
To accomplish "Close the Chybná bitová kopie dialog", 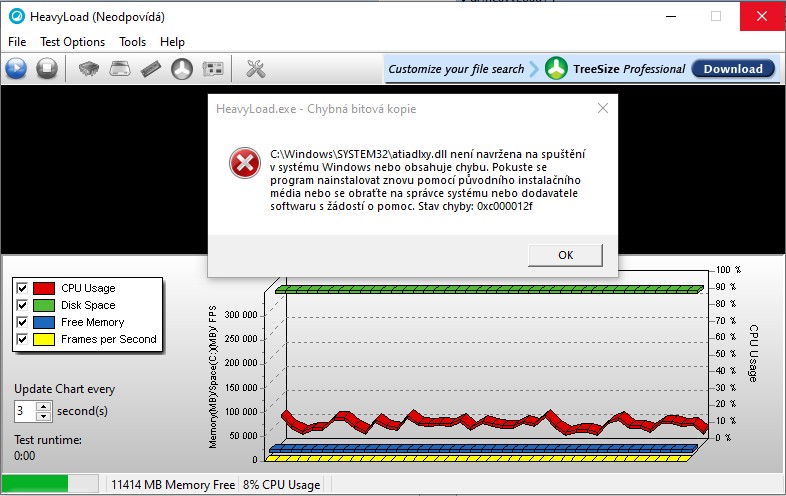I will pyautogui.click(x=603, y=108).
